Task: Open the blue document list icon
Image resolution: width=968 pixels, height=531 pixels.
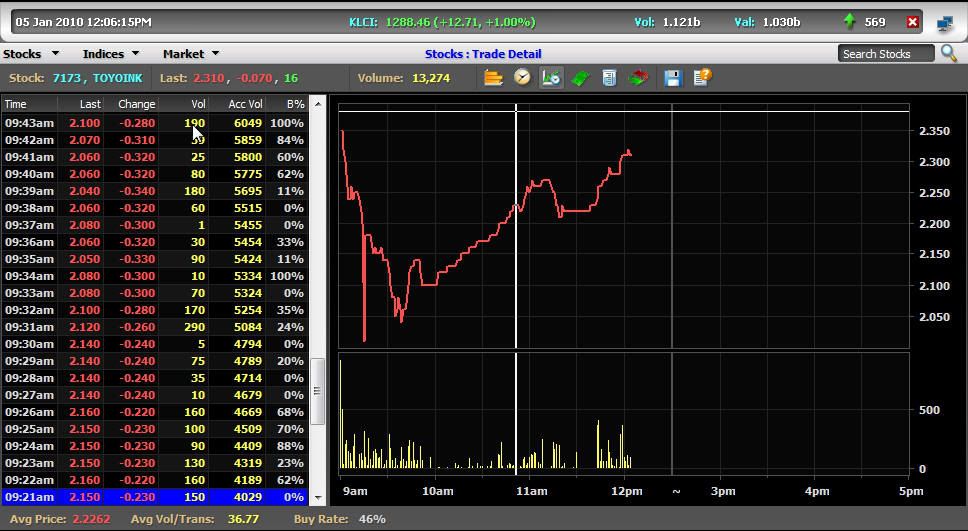Action: (608, 78)
